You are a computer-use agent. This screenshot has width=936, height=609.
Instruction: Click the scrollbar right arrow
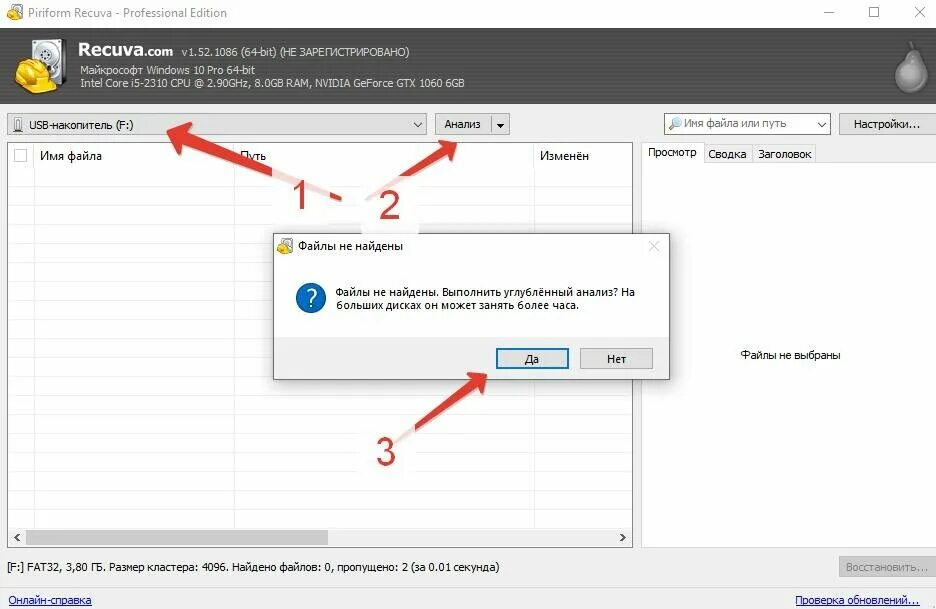(x=623, y=537)
